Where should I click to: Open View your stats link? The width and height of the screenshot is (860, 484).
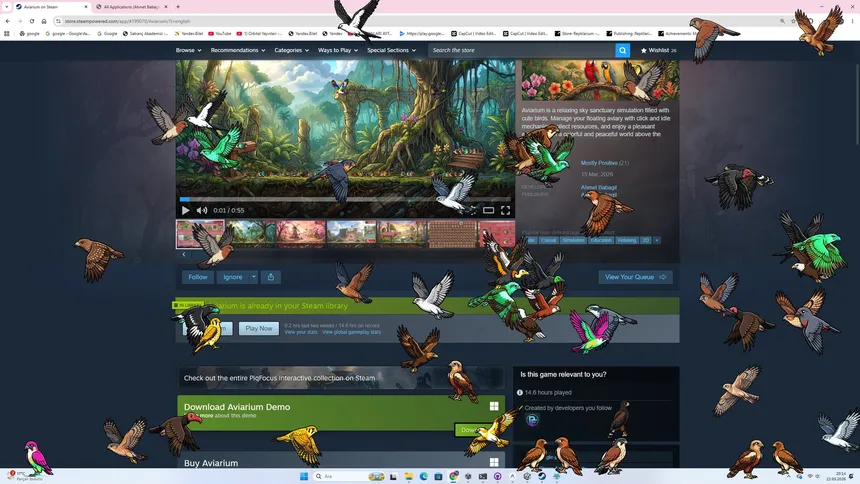[301, 332]
